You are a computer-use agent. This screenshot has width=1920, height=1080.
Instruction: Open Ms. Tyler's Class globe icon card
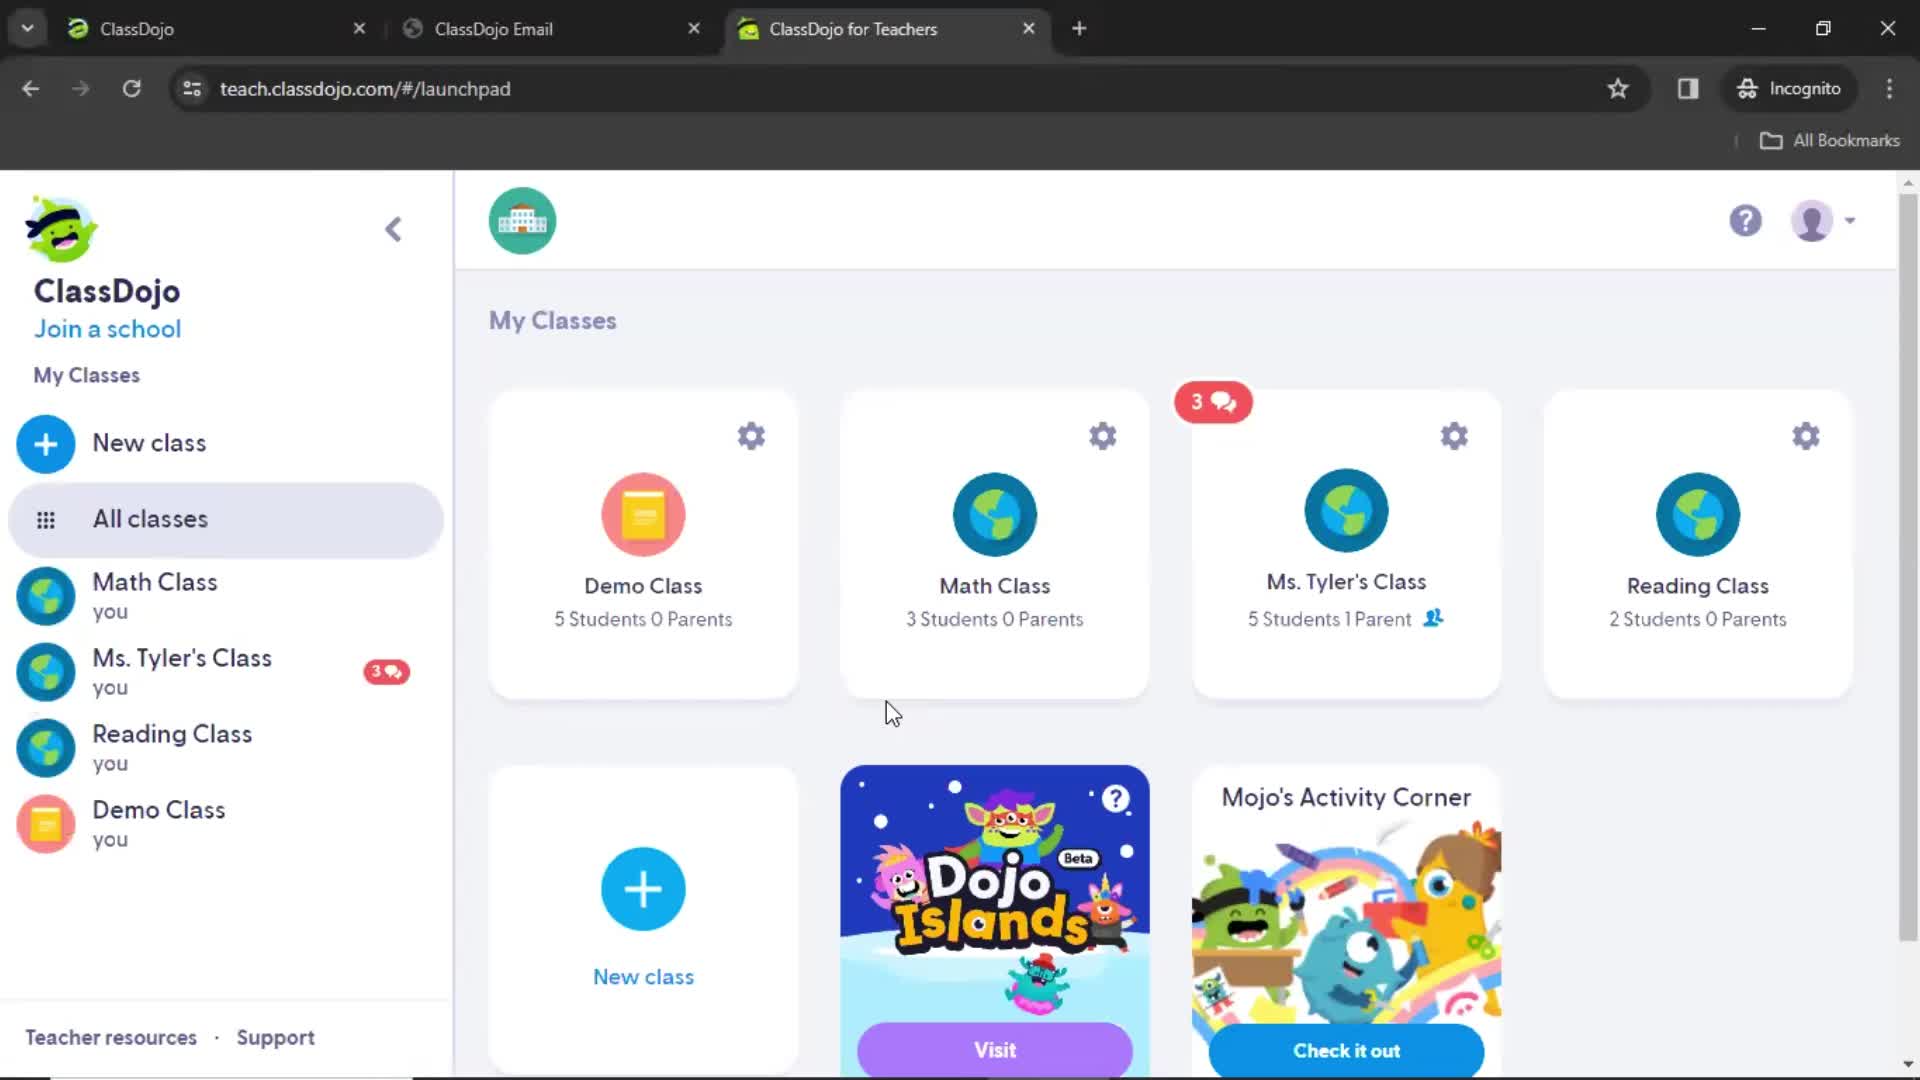pos(1346,511)
